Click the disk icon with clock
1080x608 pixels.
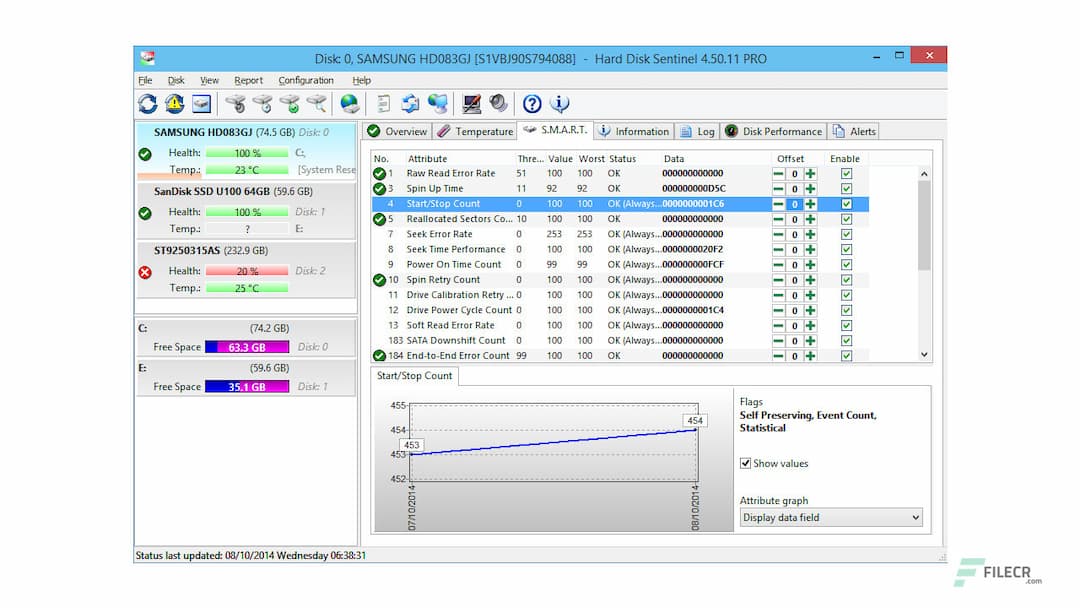[x=262, y=104]
